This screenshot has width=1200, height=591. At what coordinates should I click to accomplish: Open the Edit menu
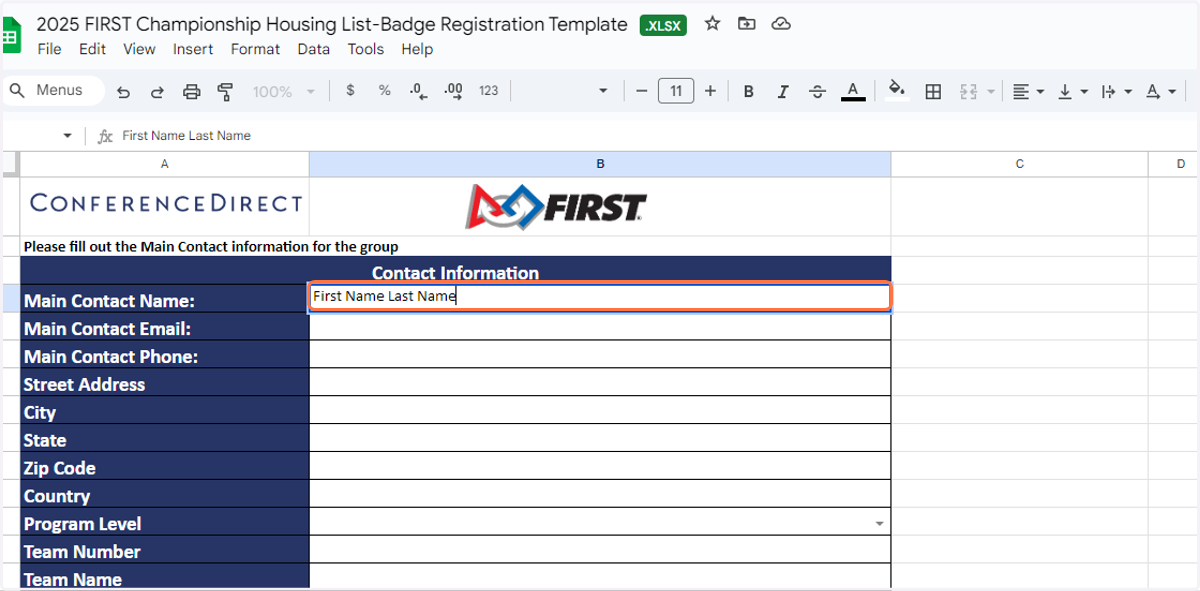coord(92,49)
